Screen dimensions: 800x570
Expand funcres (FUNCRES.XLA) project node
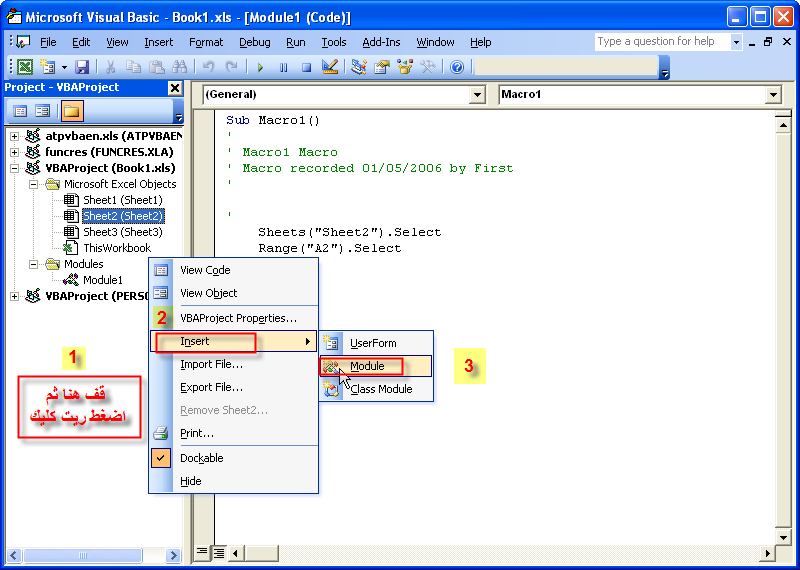[14, 152]
